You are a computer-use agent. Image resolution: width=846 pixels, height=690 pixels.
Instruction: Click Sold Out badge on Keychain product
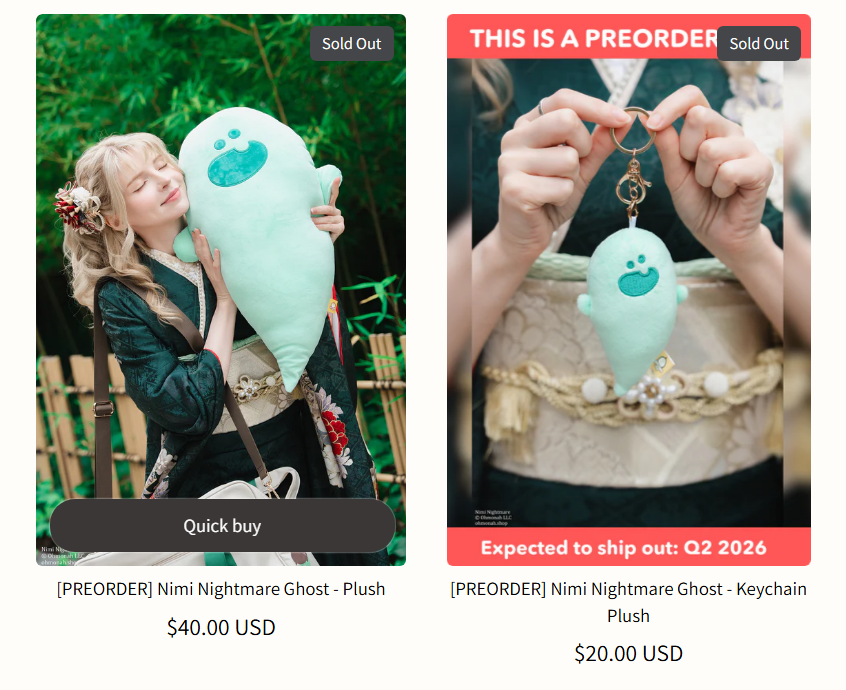(759, 44)
